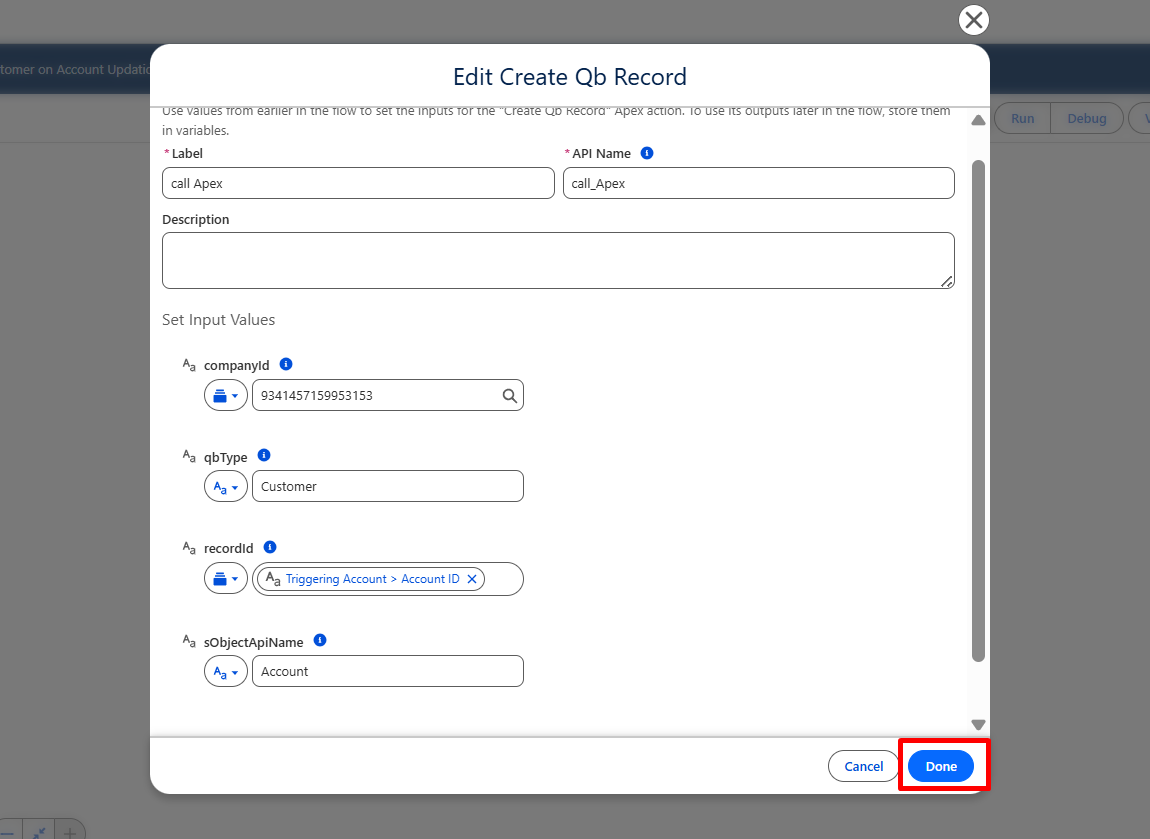Click inside the Description text area
The image size is (1150, 839).
(558, 260)
